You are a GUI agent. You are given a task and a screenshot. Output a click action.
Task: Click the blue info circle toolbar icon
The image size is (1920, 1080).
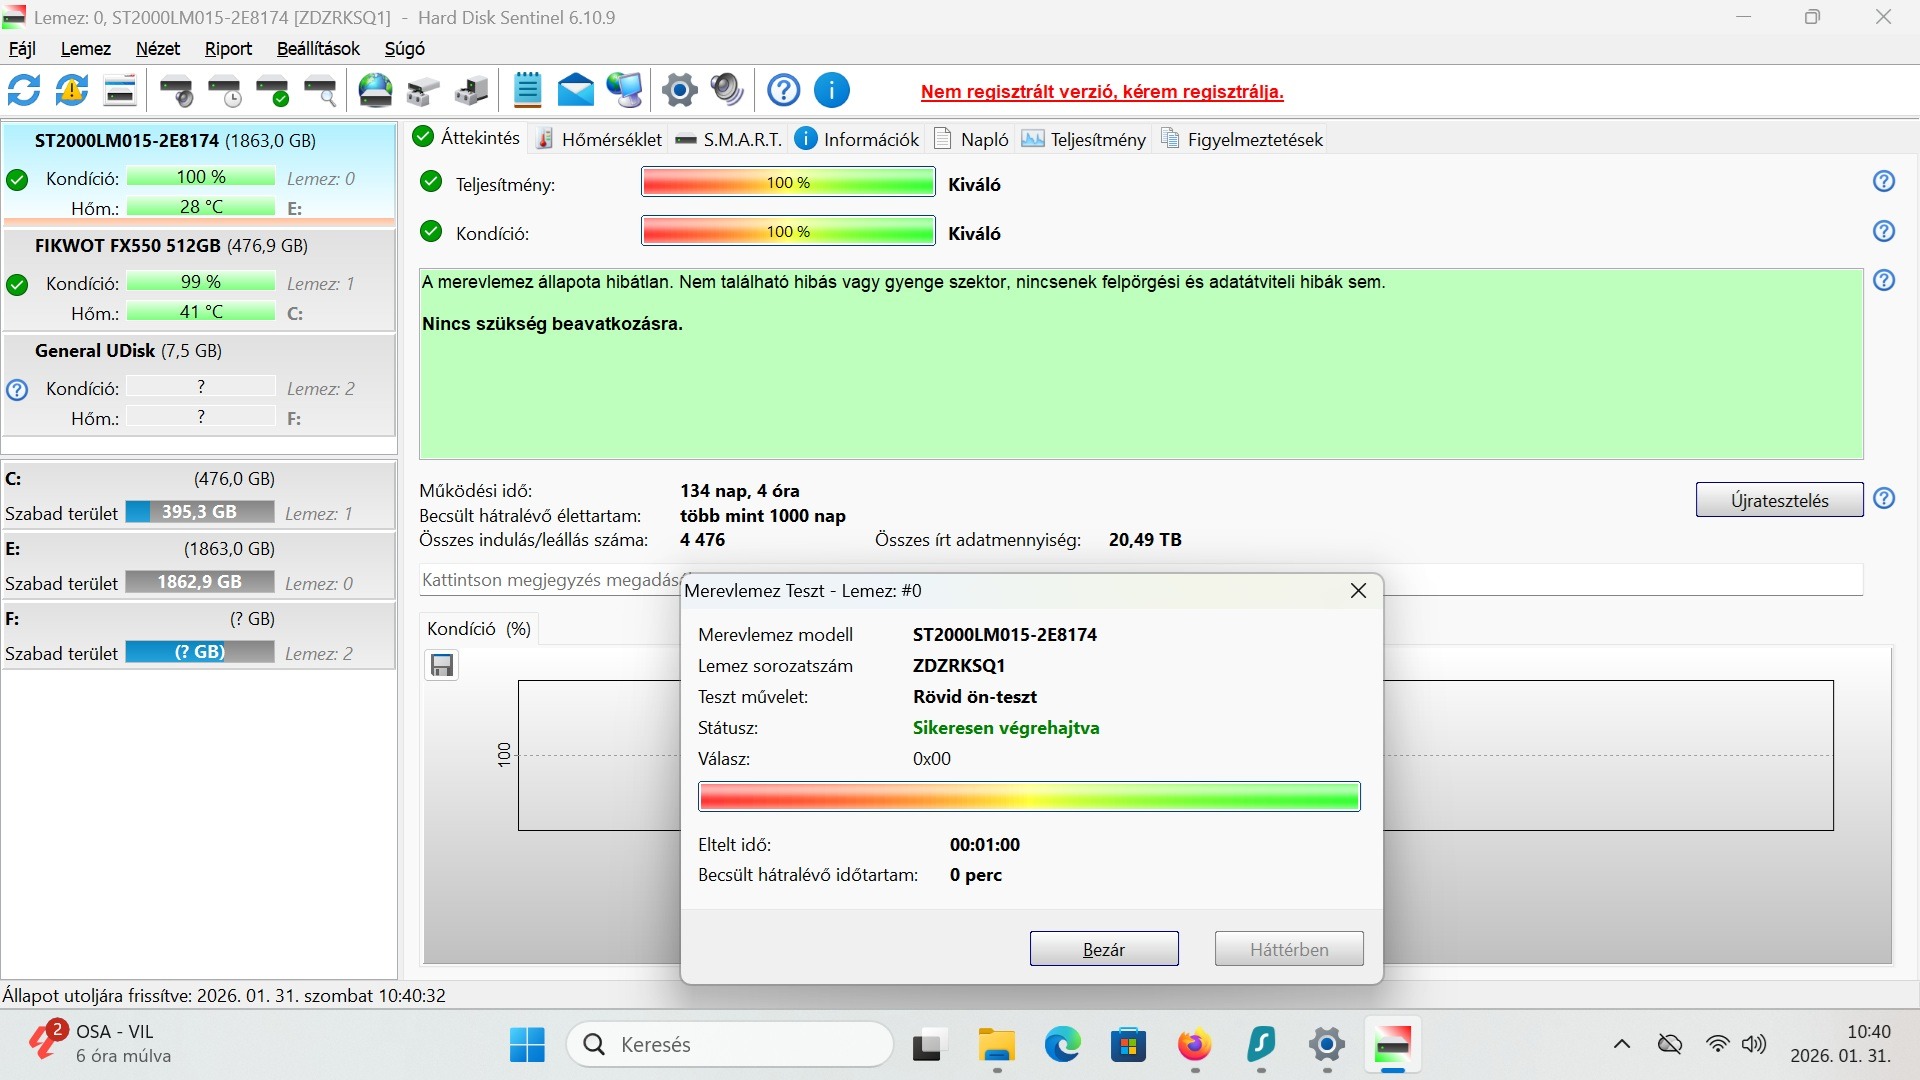coord(831,91)
